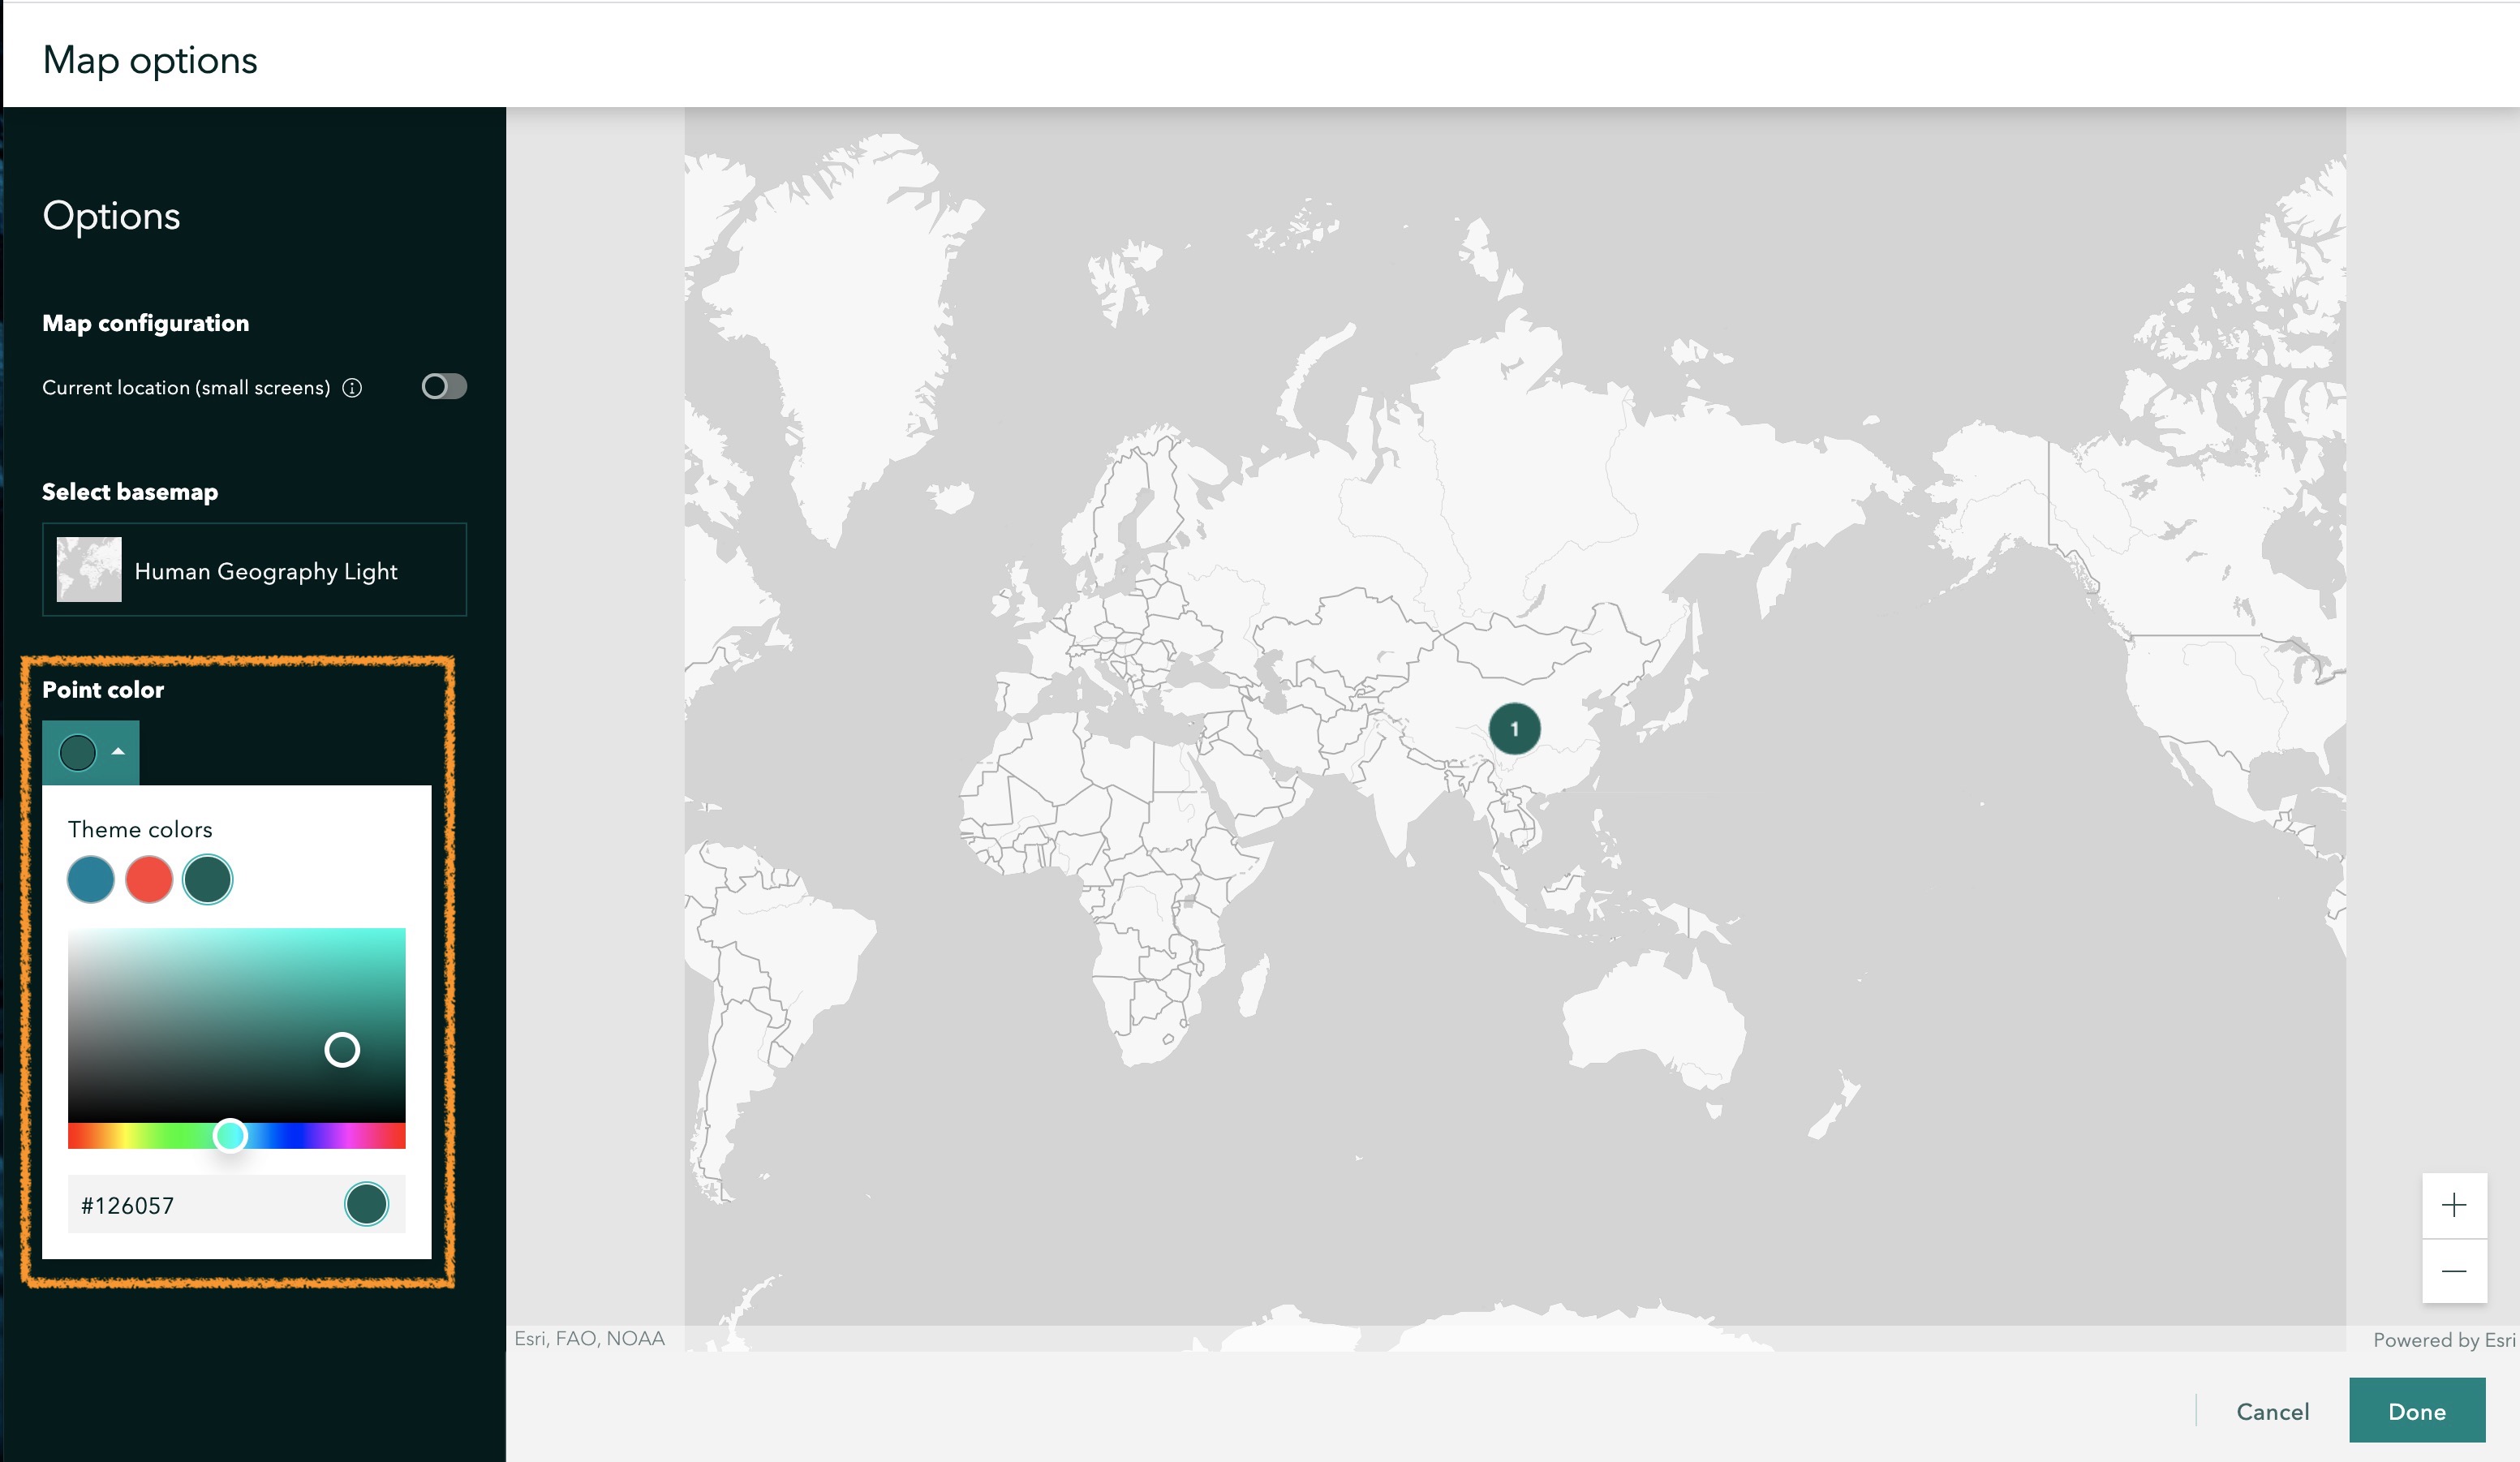
Task: Zoom in using the plus icon on map
Action: 2455,1204
